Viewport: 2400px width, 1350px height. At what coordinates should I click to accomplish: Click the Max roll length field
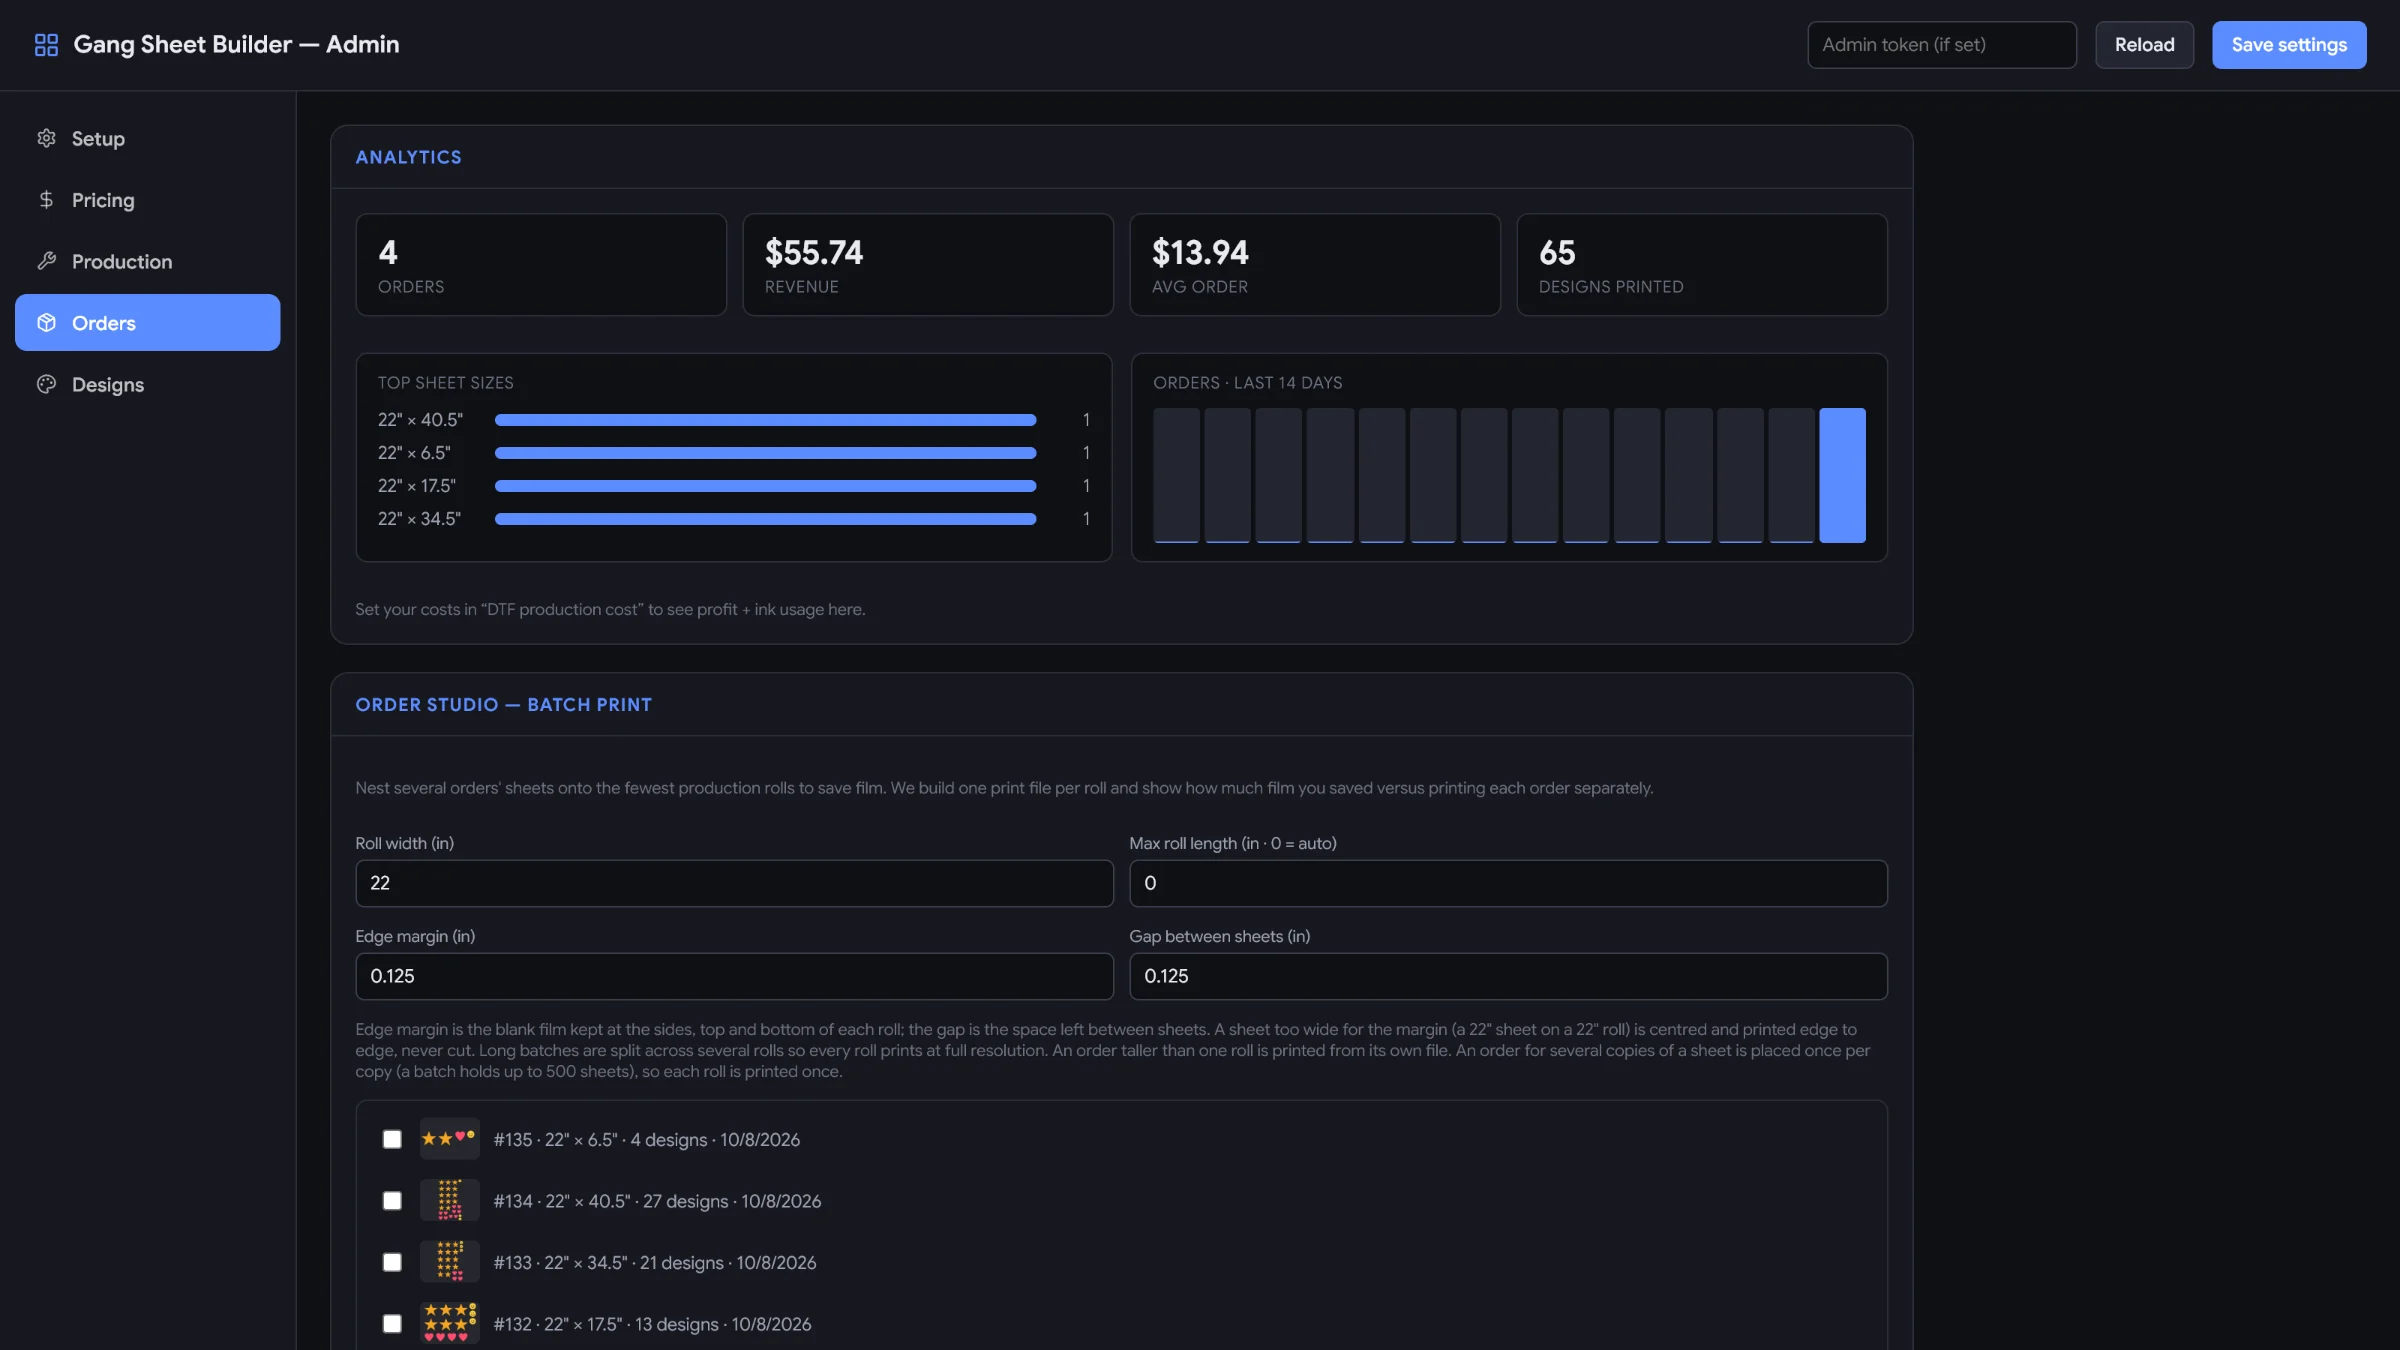[x=1508, y=883]
